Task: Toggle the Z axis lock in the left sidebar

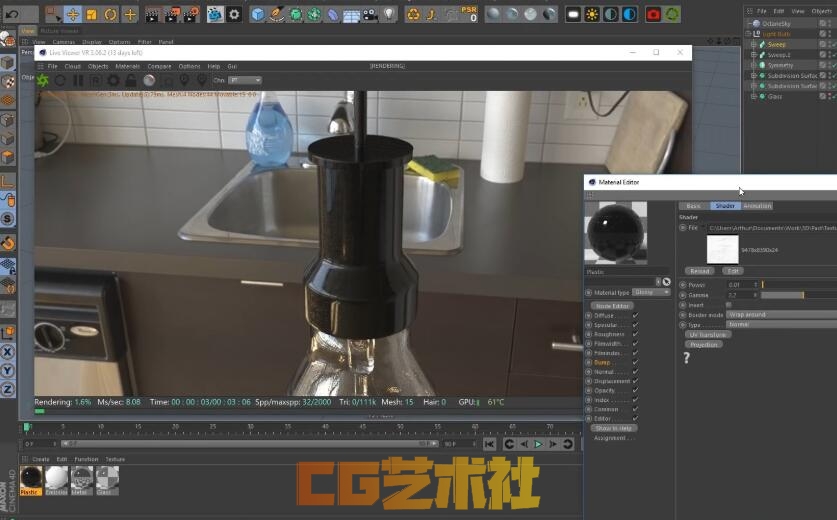Action: [x=7, y=389]
